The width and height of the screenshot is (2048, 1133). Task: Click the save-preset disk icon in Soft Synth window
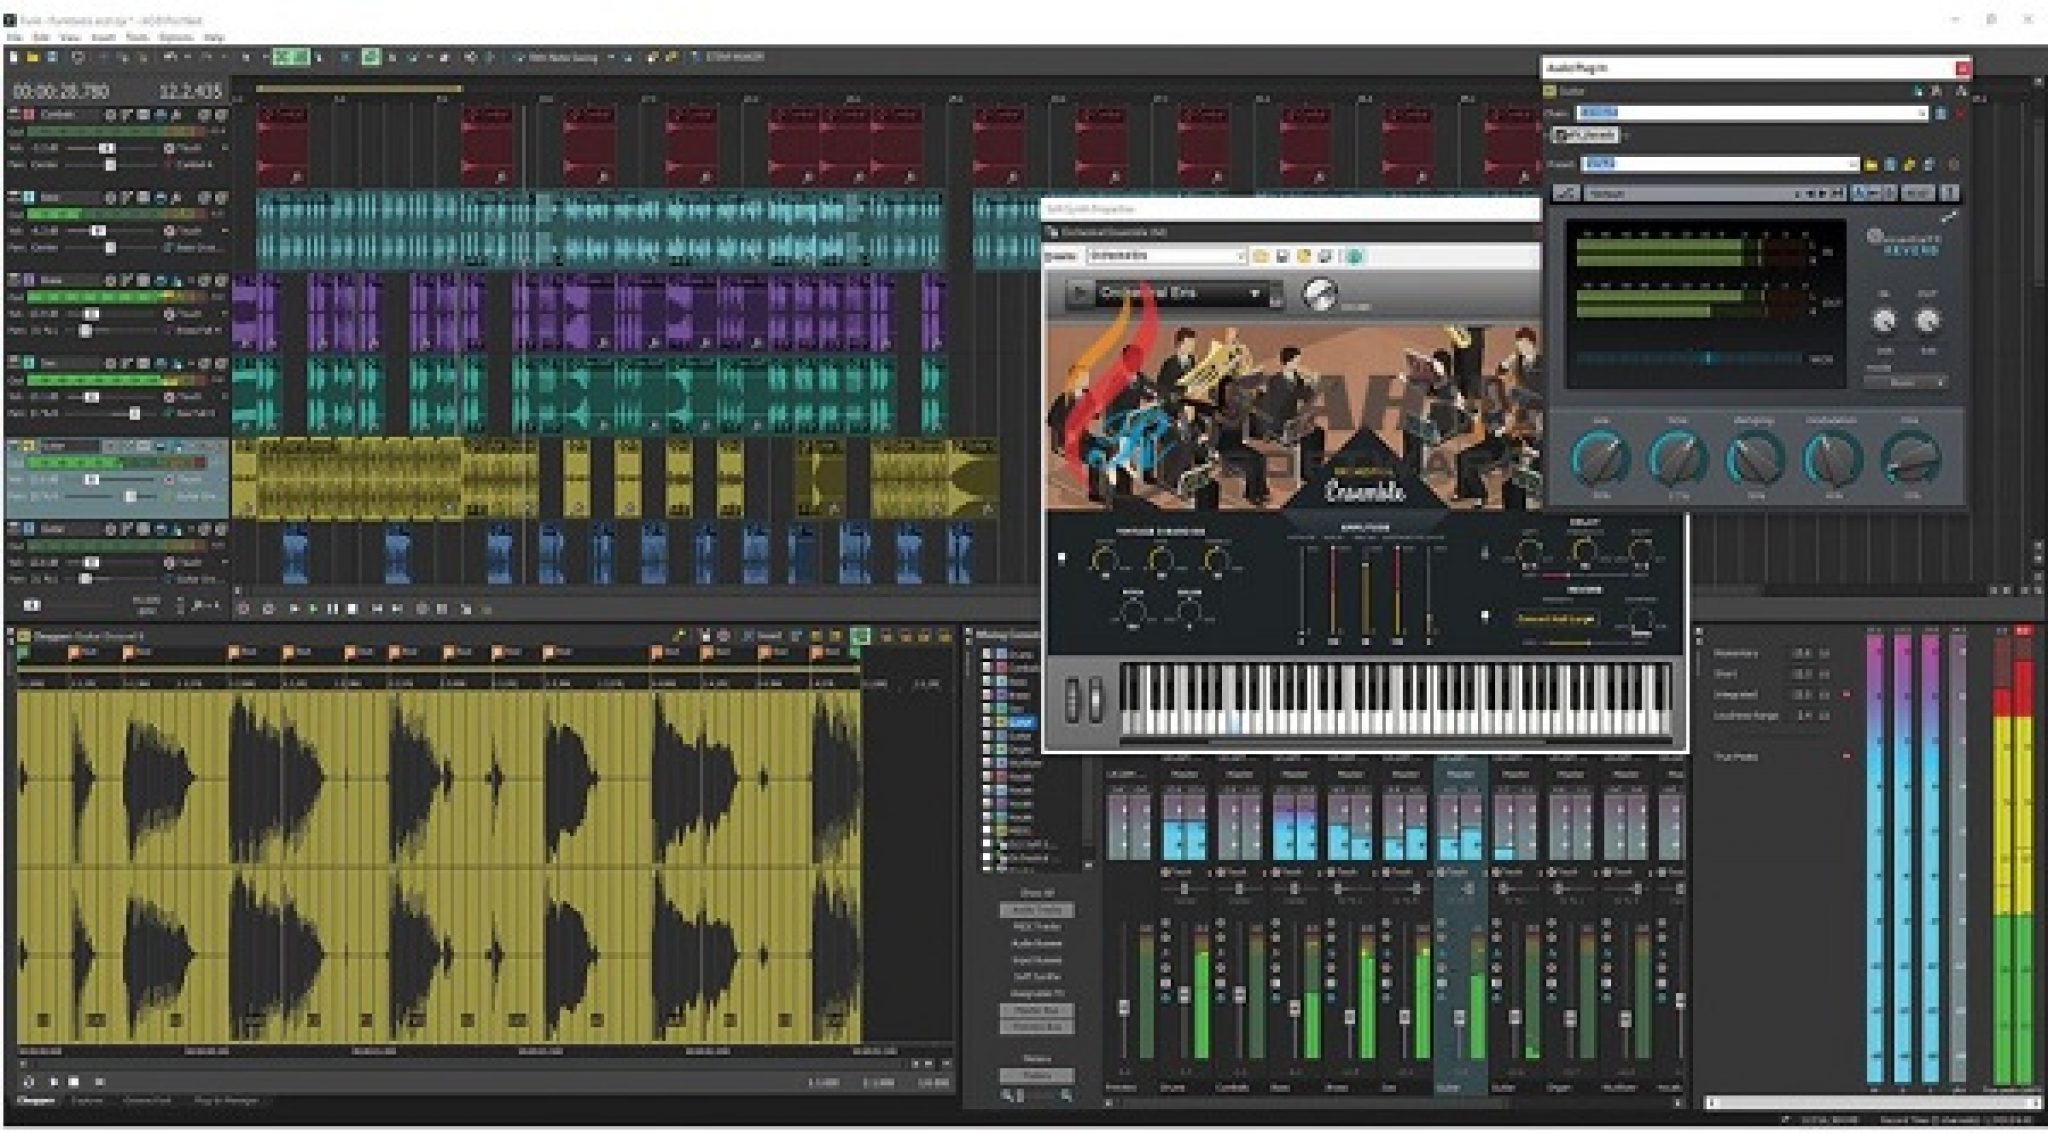point(1283,257)
